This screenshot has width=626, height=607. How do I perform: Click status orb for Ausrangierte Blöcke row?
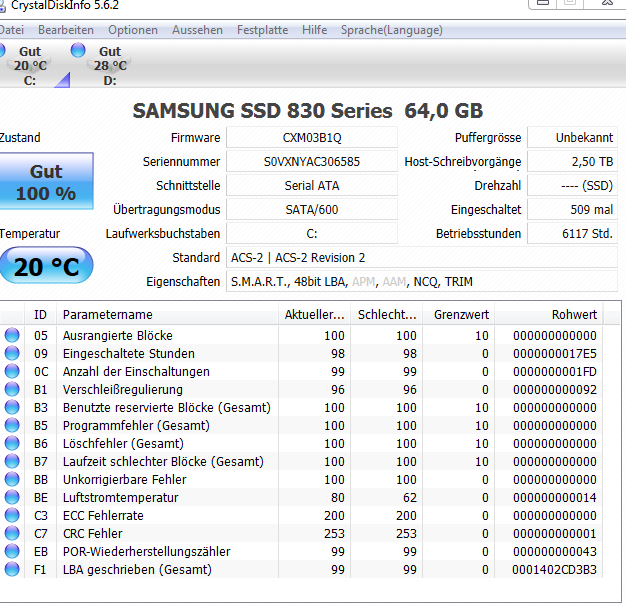click(12, 335)
